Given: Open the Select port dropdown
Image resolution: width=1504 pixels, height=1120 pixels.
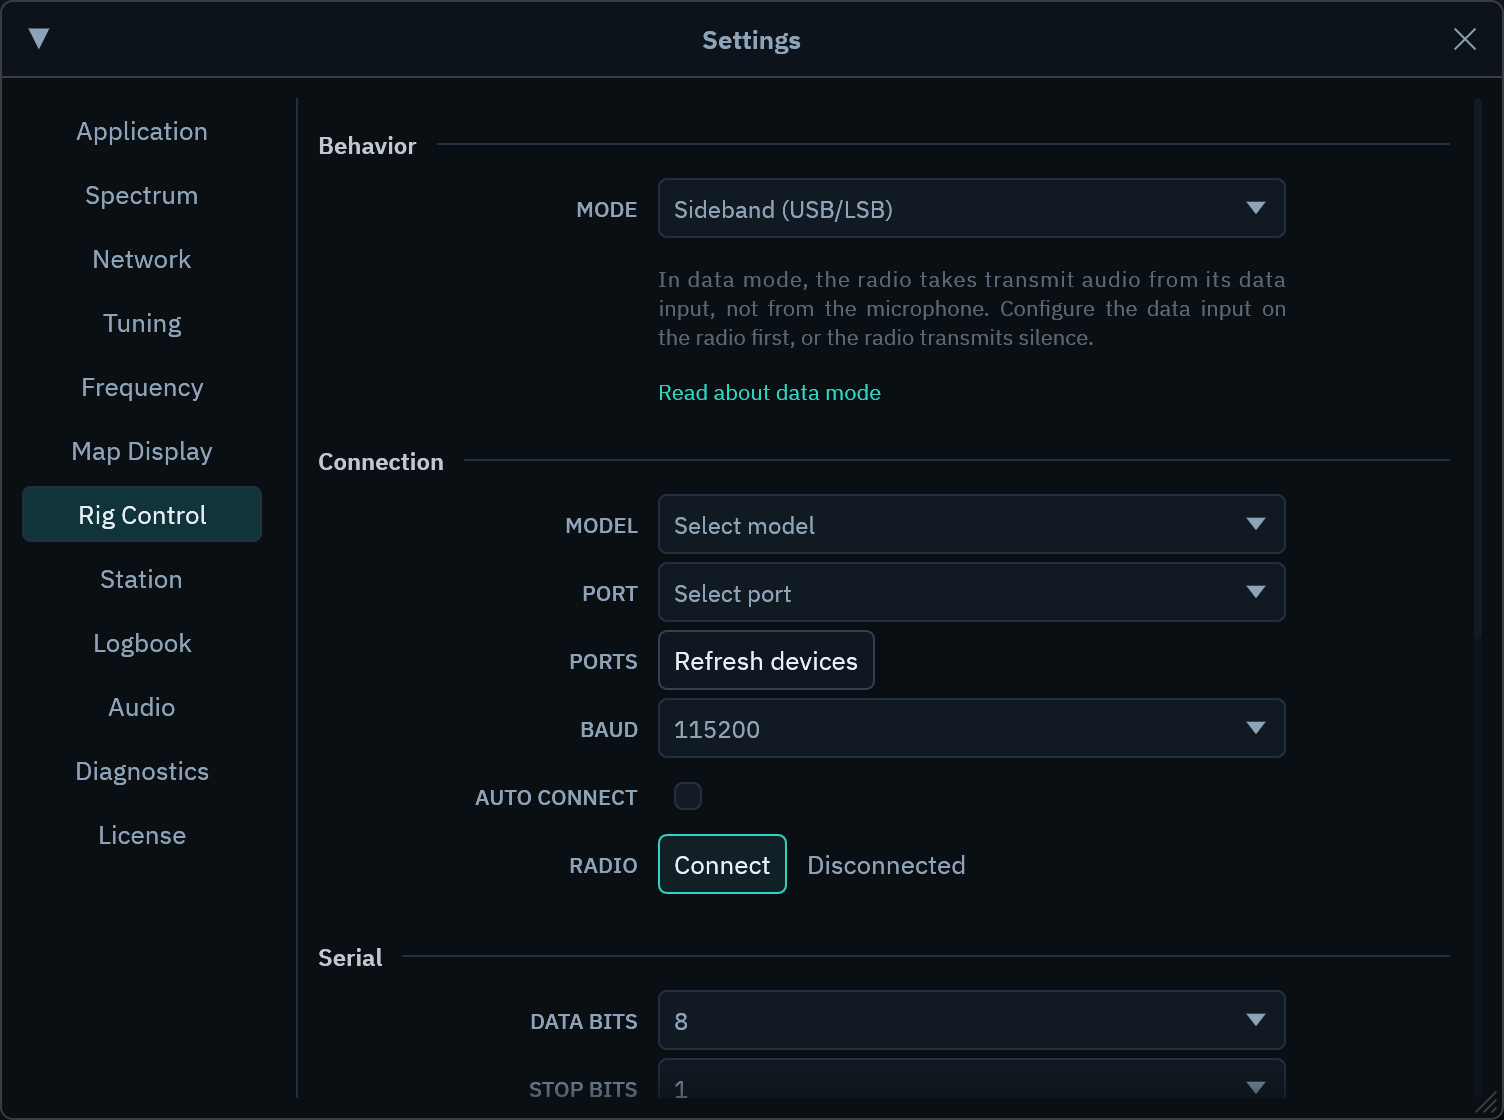Looking at the screenshot, I should pyautogui.click(x=971, y=592).
